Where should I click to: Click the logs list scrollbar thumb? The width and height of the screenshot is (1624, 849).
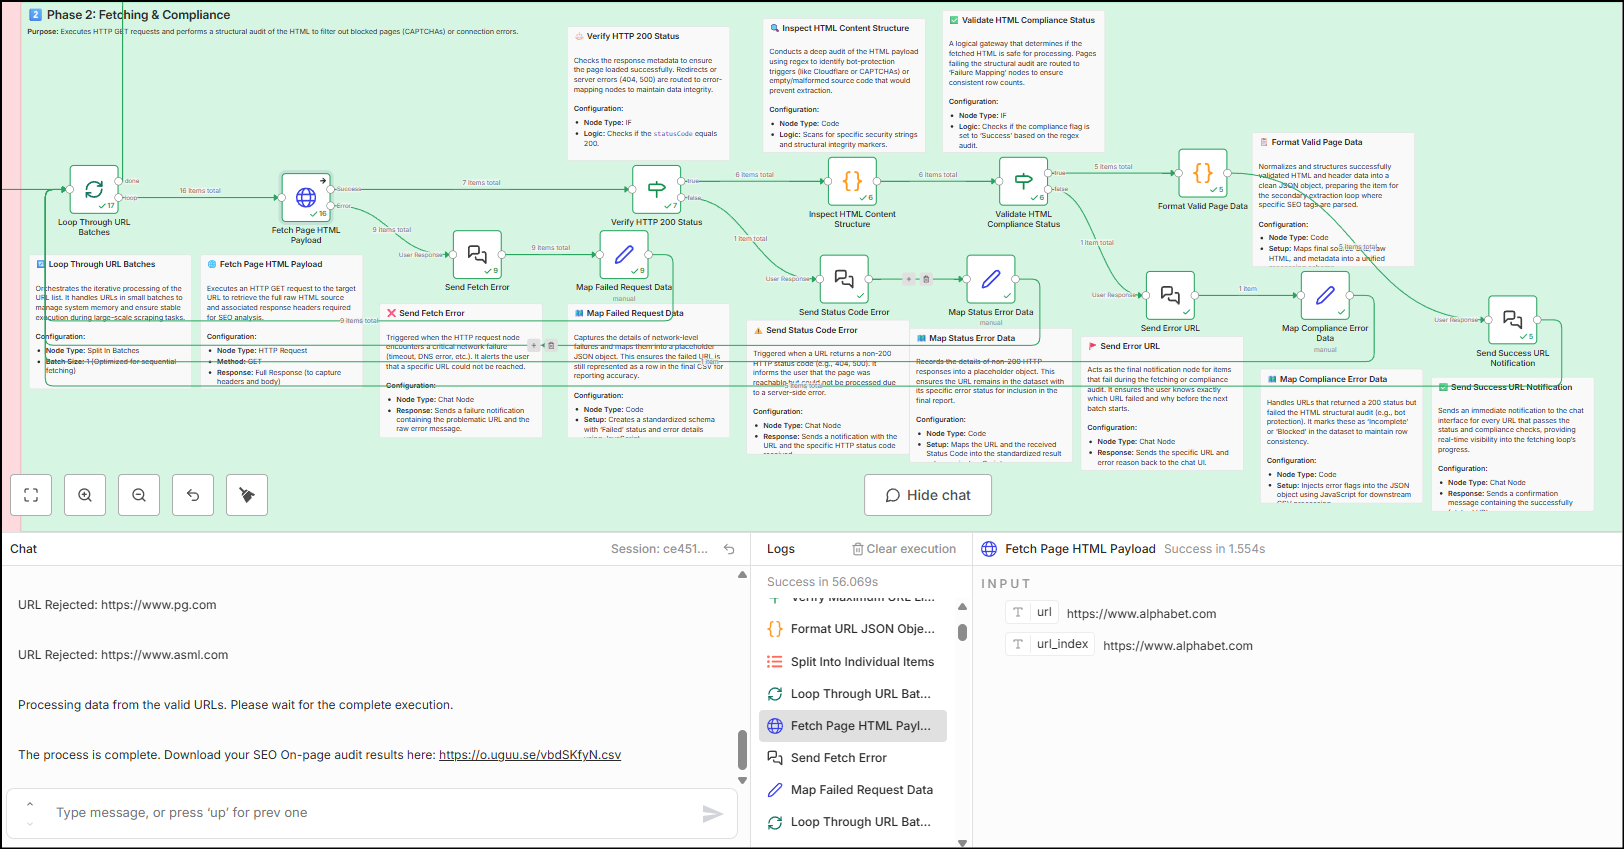[x=962, y=632]
